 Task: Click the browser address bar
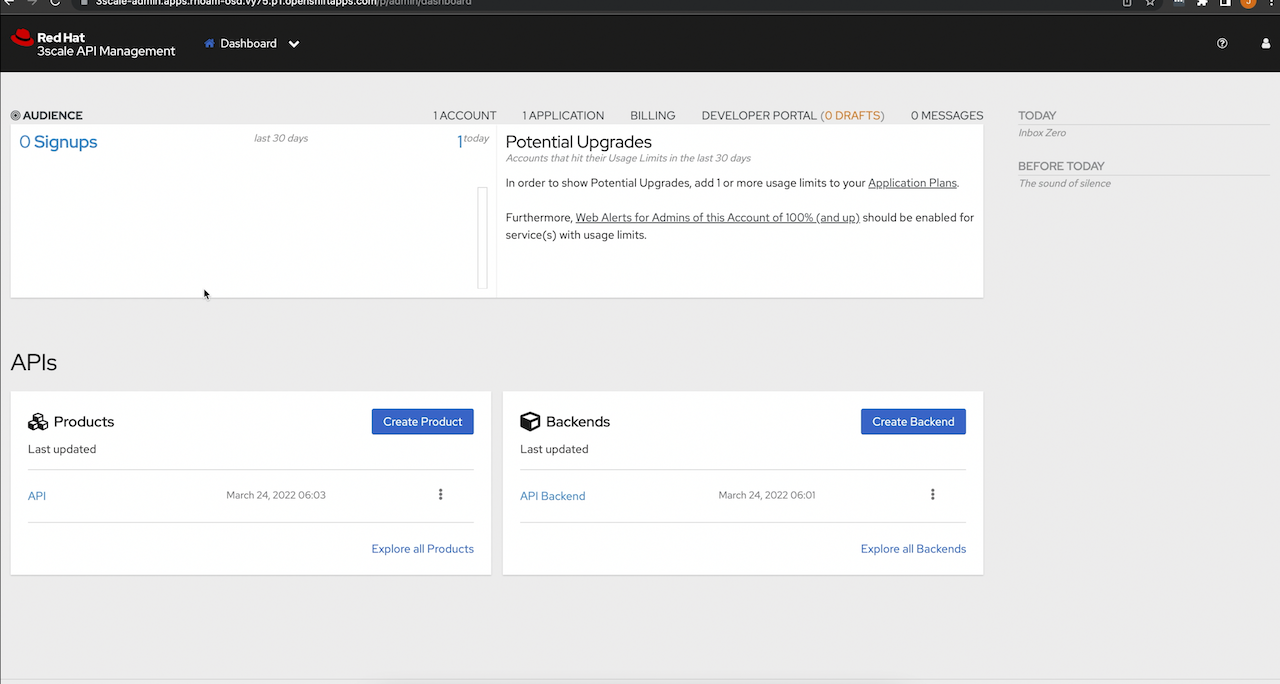(300, 4)
